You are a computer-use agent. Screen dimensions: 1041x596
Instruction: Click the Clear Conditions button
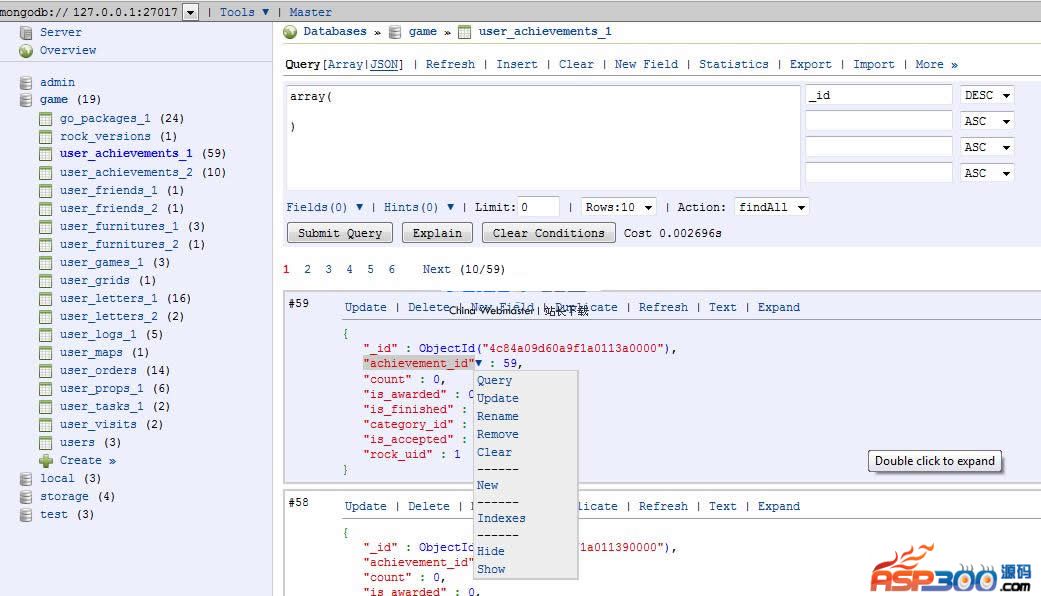pyautogui.click(x=548, y=233)
